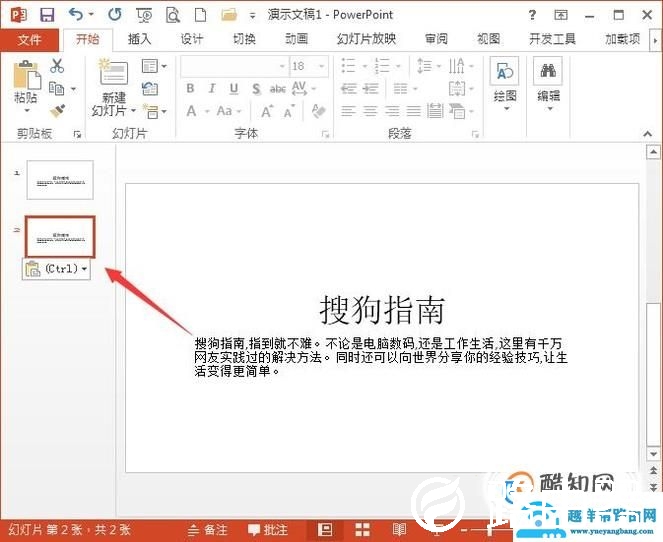Click the slide title 搜狗指南
This screenshot has width=663, height=542.
(x=382, y=310)
